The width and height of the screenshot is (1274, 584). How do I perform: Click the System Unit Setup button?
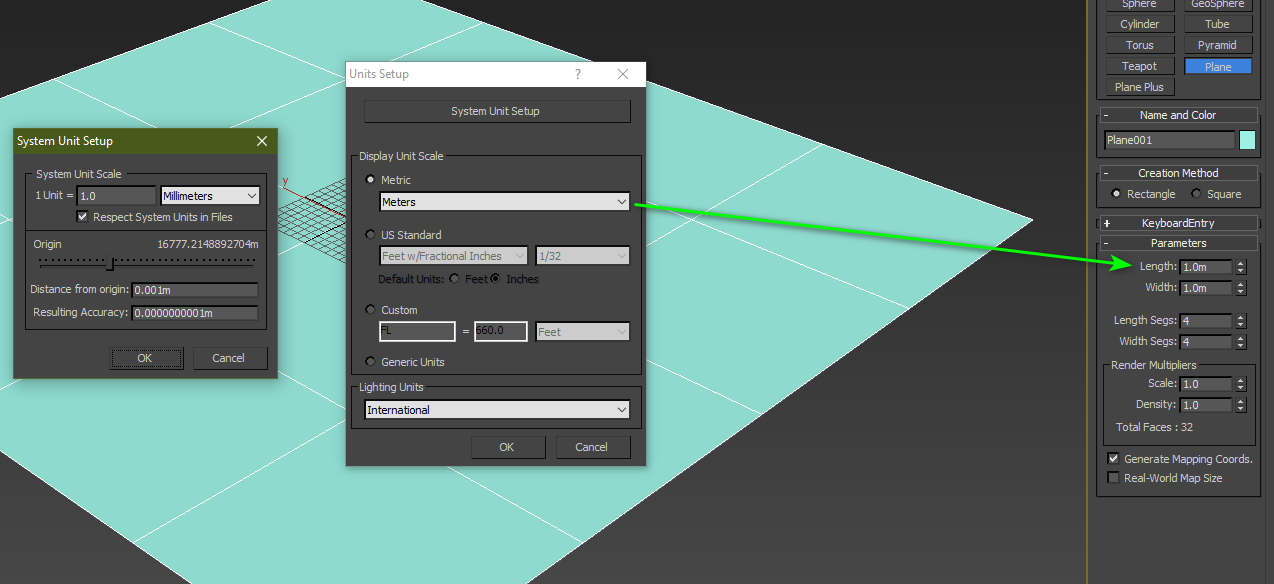[x=496, y=111]
